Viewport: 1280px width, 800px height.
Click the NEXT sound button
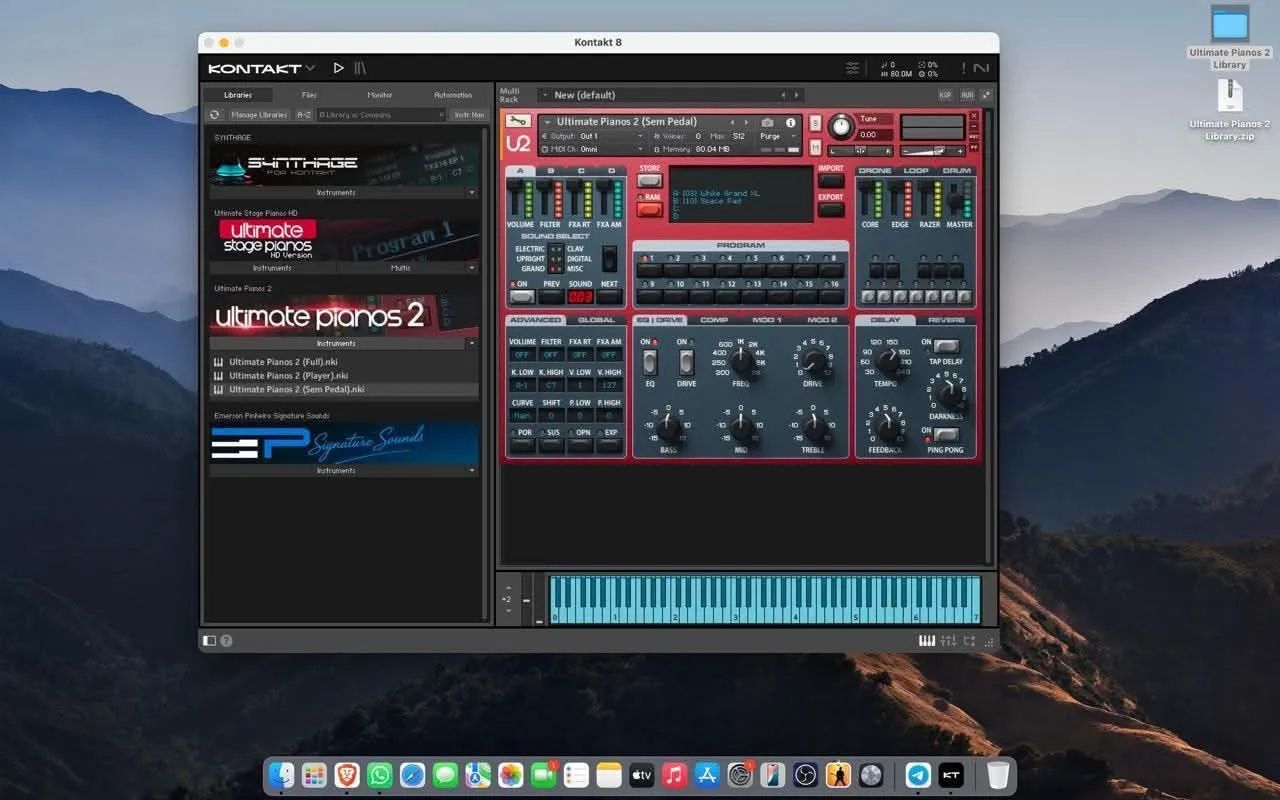point(609,297)
